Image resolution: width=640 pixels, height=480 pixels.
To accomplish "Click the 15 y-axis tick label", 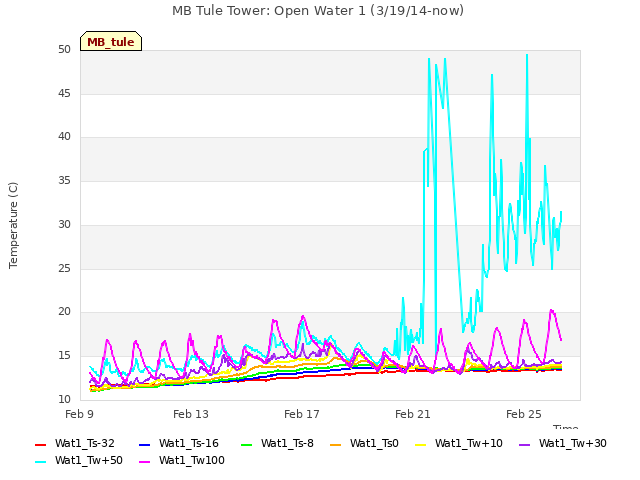I will click(64, 356).
